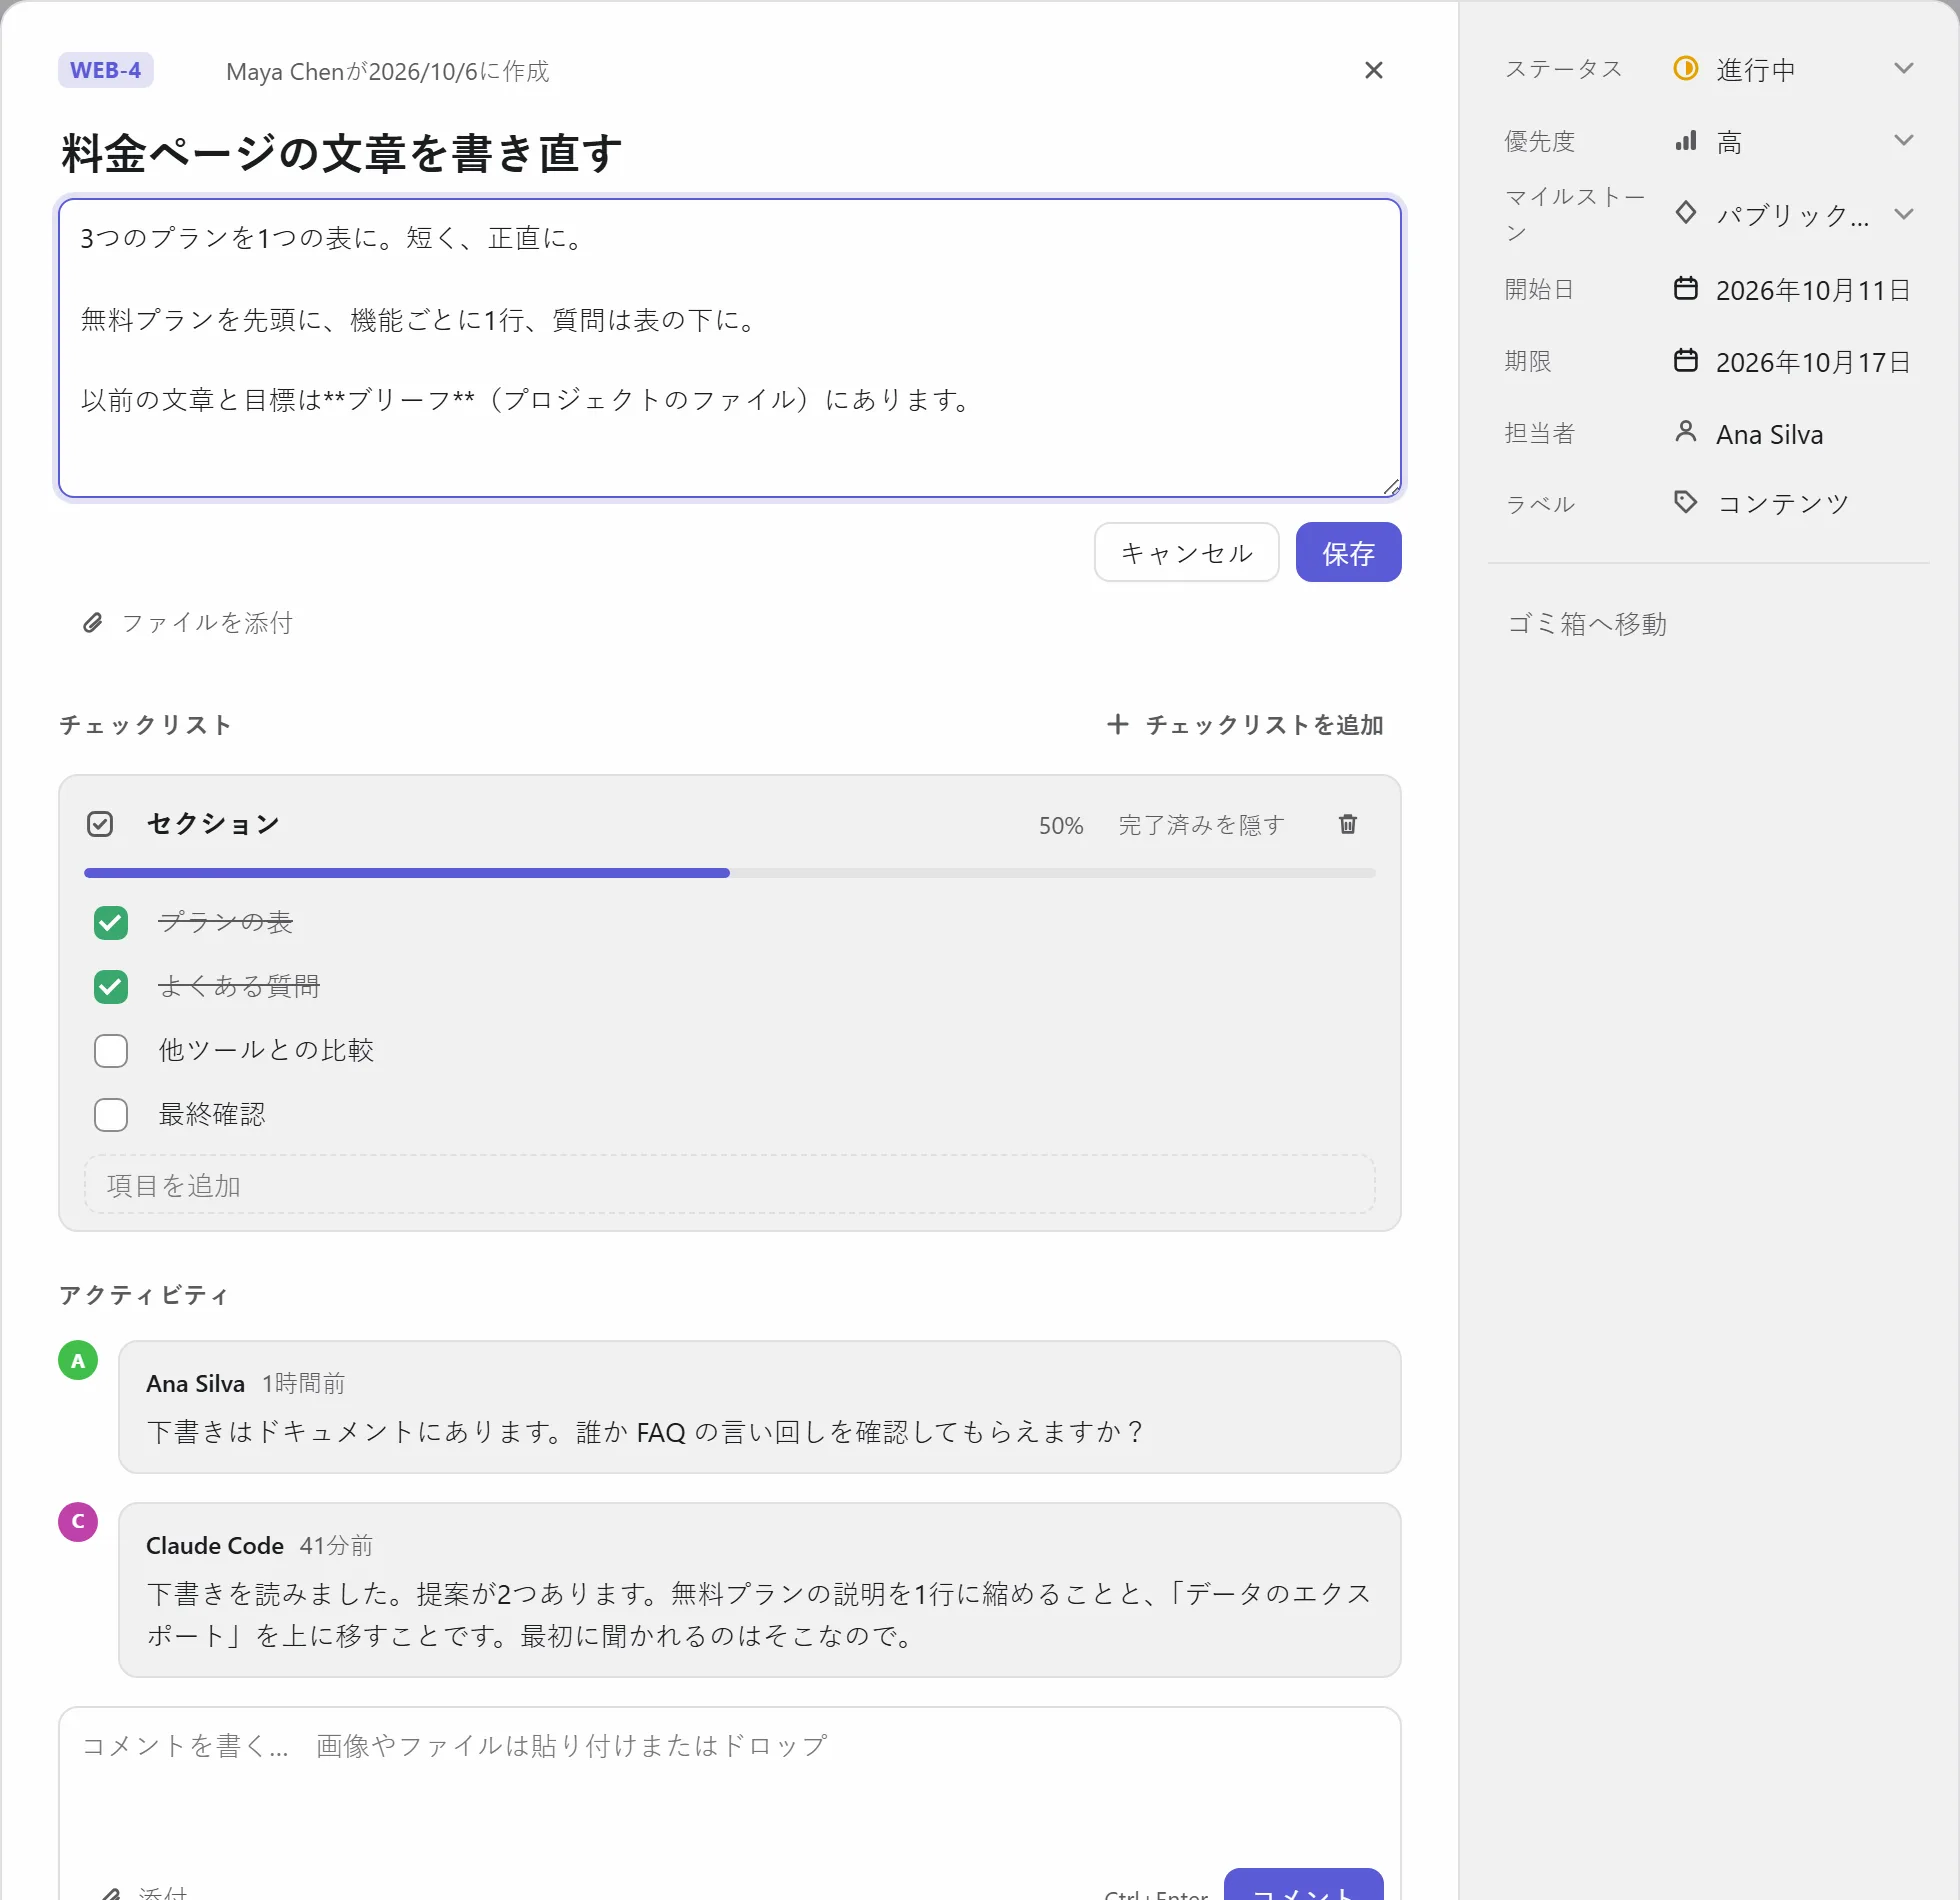Click the 50% progress text

pyautogui.click(x=1060, y=825)
